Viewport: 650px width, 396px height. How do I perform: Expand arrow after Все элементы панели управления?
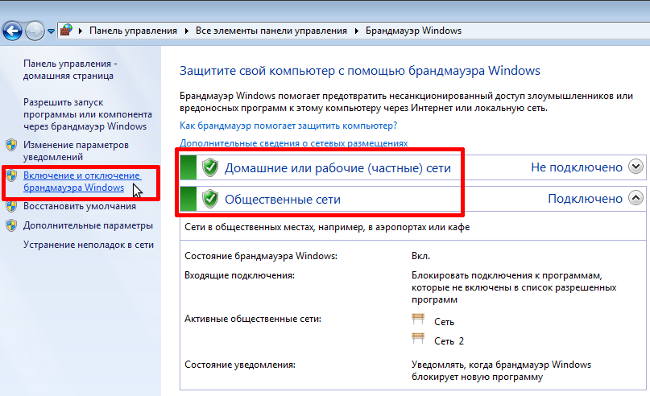[x=357, y=31]
